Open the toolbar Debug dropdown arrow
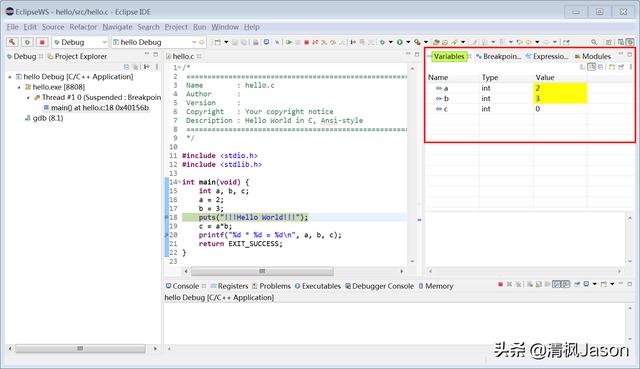This screenshot has width=640, height=369. pos(391,42)
